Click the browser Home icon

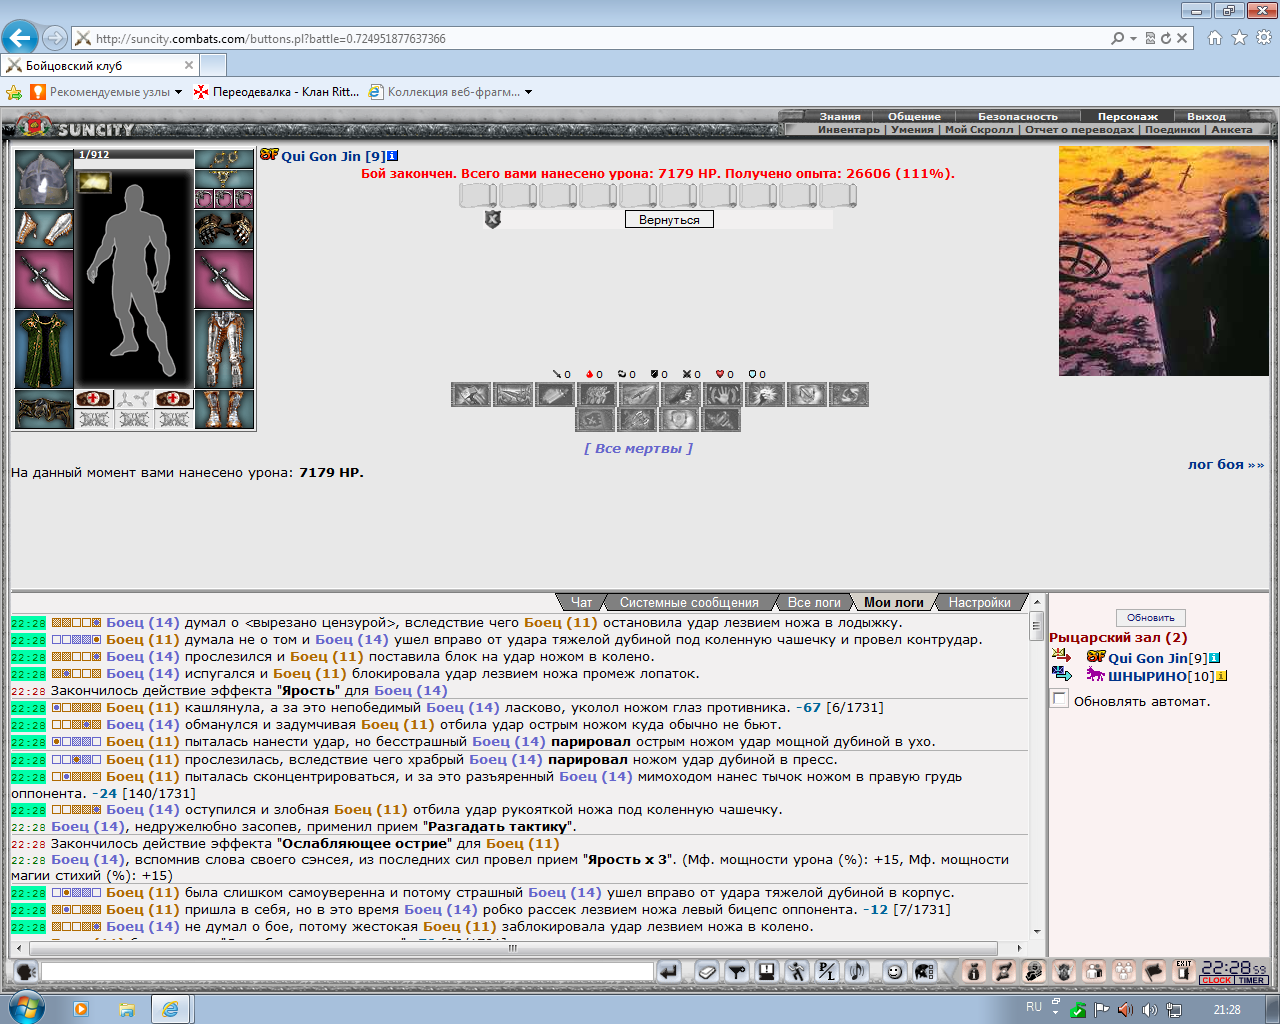(x=1215, y=38)
